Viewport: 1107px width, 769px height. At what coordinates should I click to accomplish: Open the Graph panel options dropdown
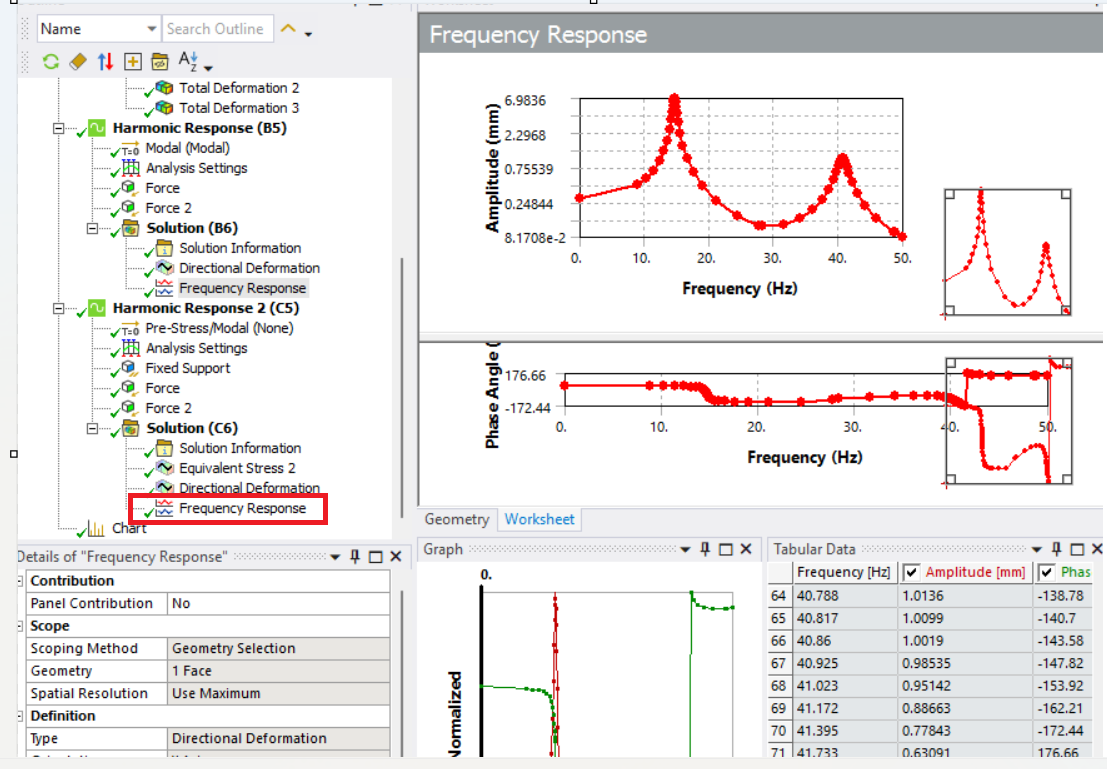[685, 549]
